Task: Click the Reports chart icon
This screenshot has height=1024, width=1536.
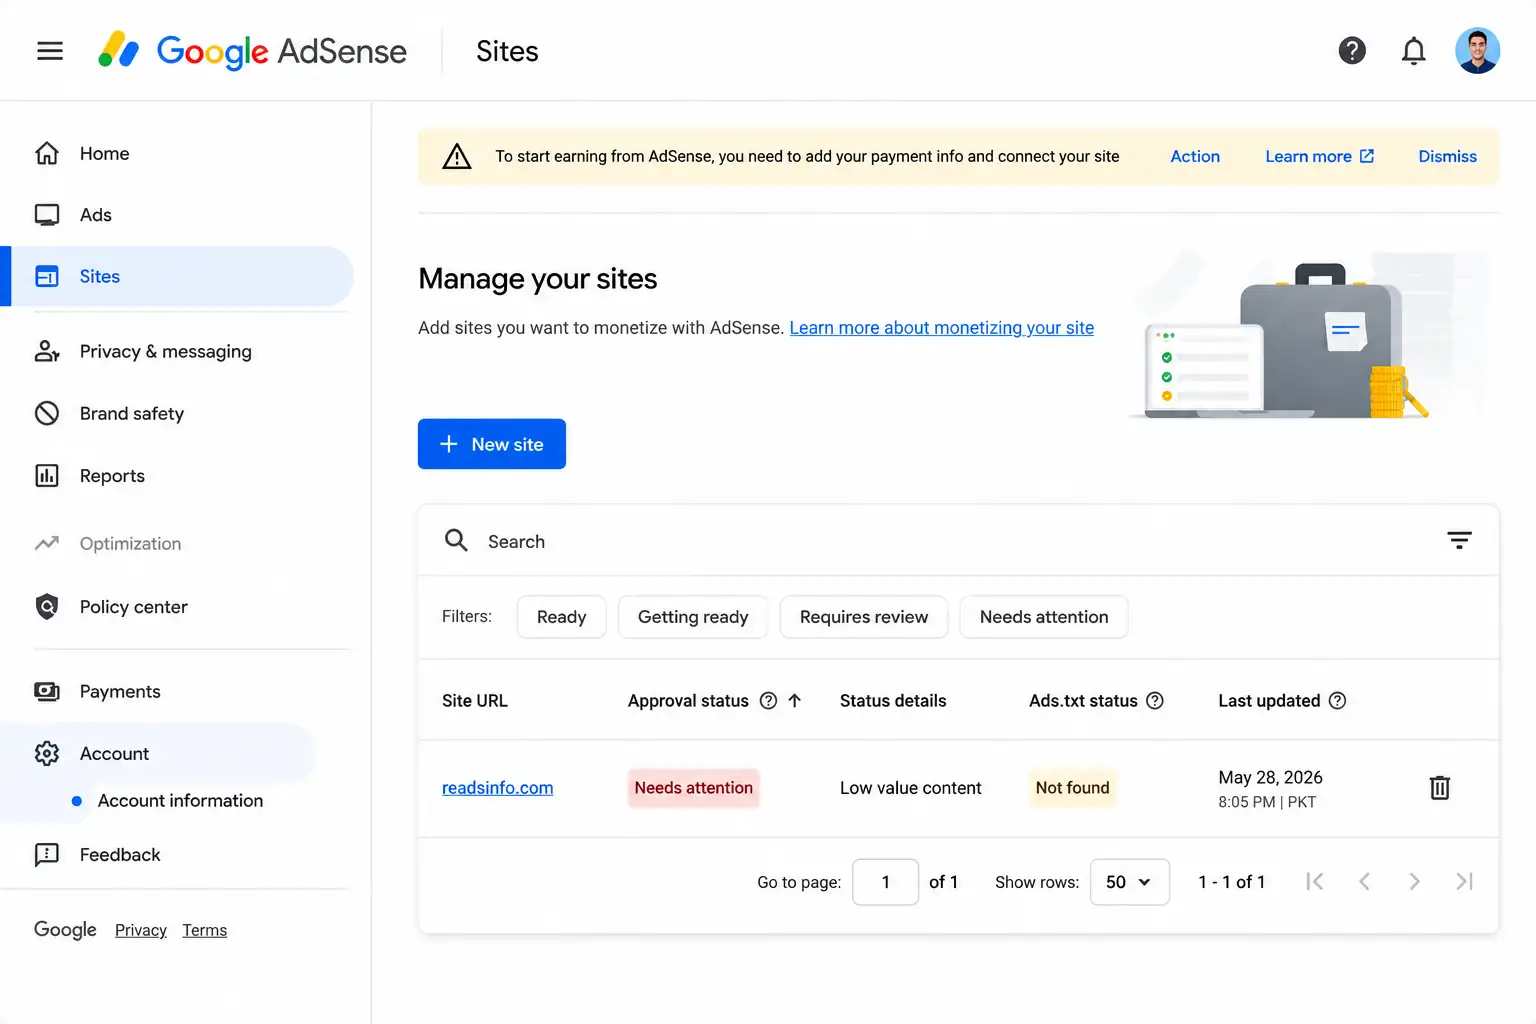Action: 47,475
